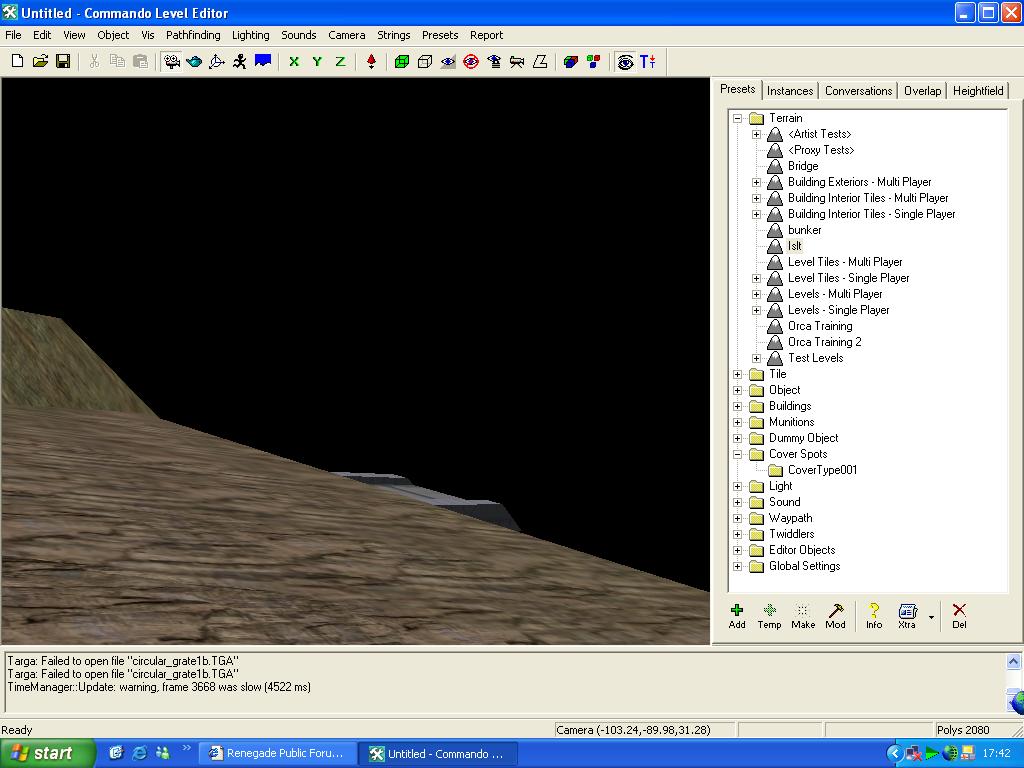Save the level with floppy disk icon
The height and width of the screenshot is (768, 1024).
(63, 61)
